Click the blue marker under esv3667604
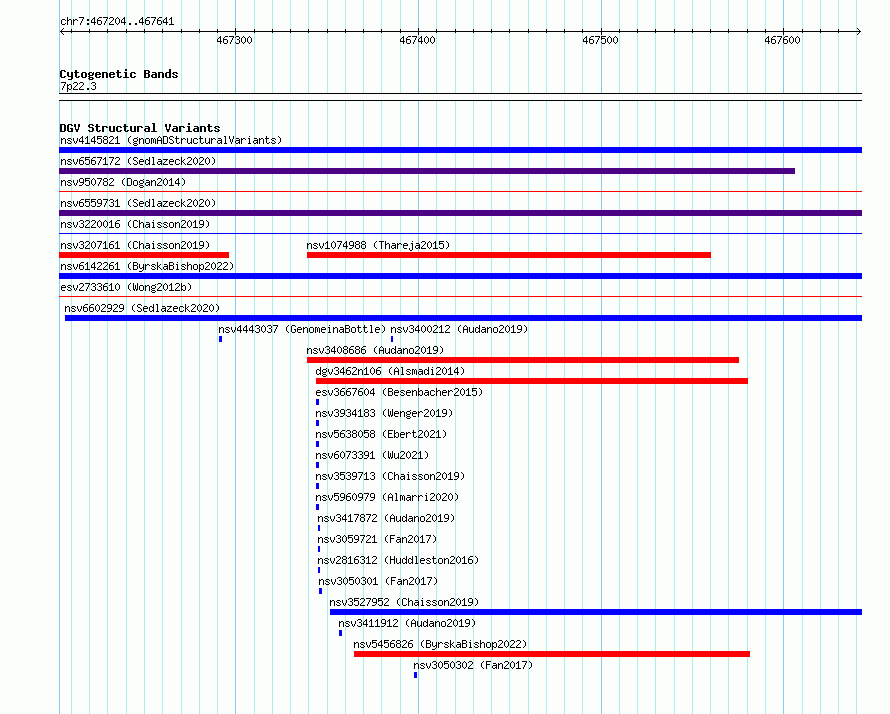The image size is (890, 714). (317, 402)
